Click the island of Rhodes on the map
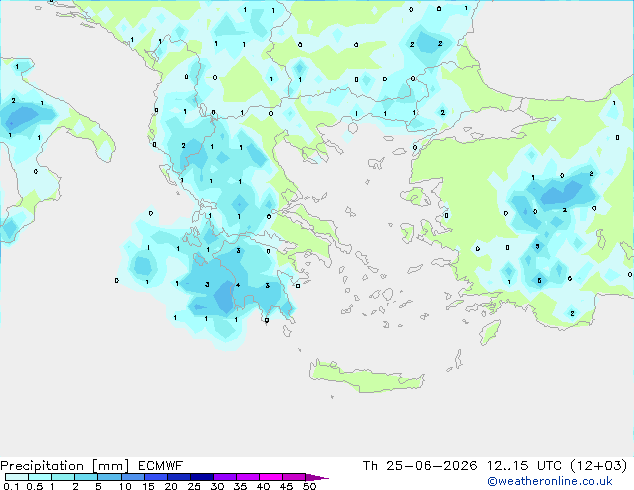 [x=490, y=332]
